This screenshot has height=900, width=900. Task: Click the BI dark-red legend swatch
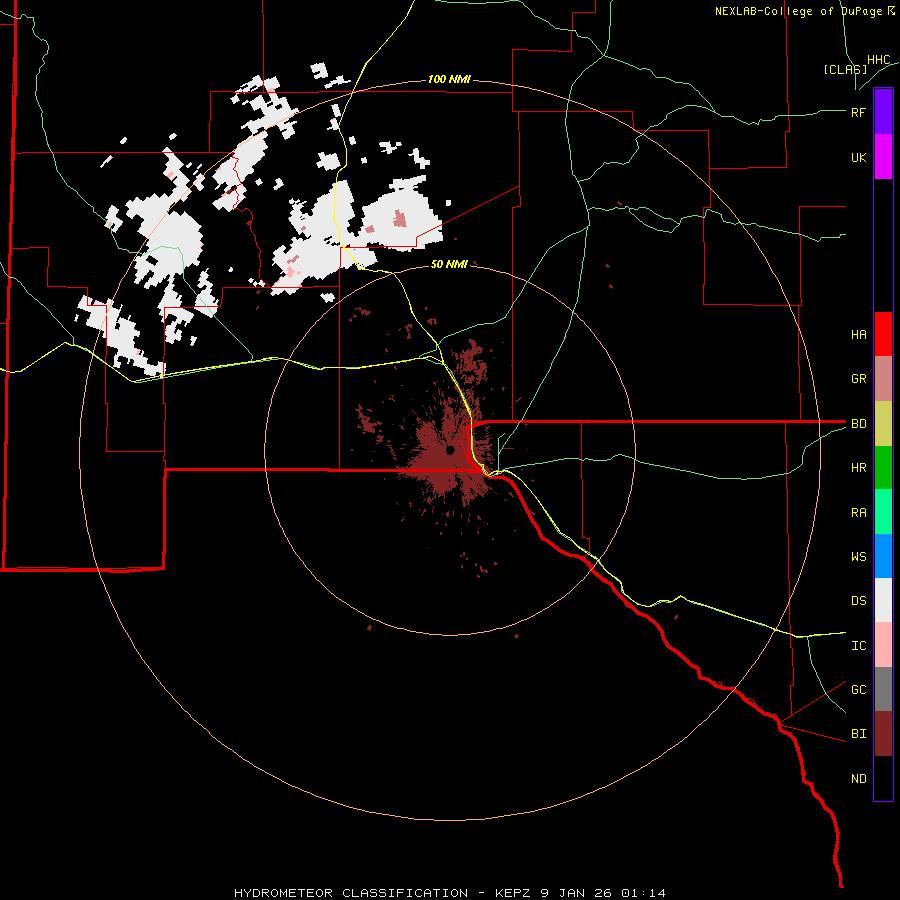click(x=883, y=734)
